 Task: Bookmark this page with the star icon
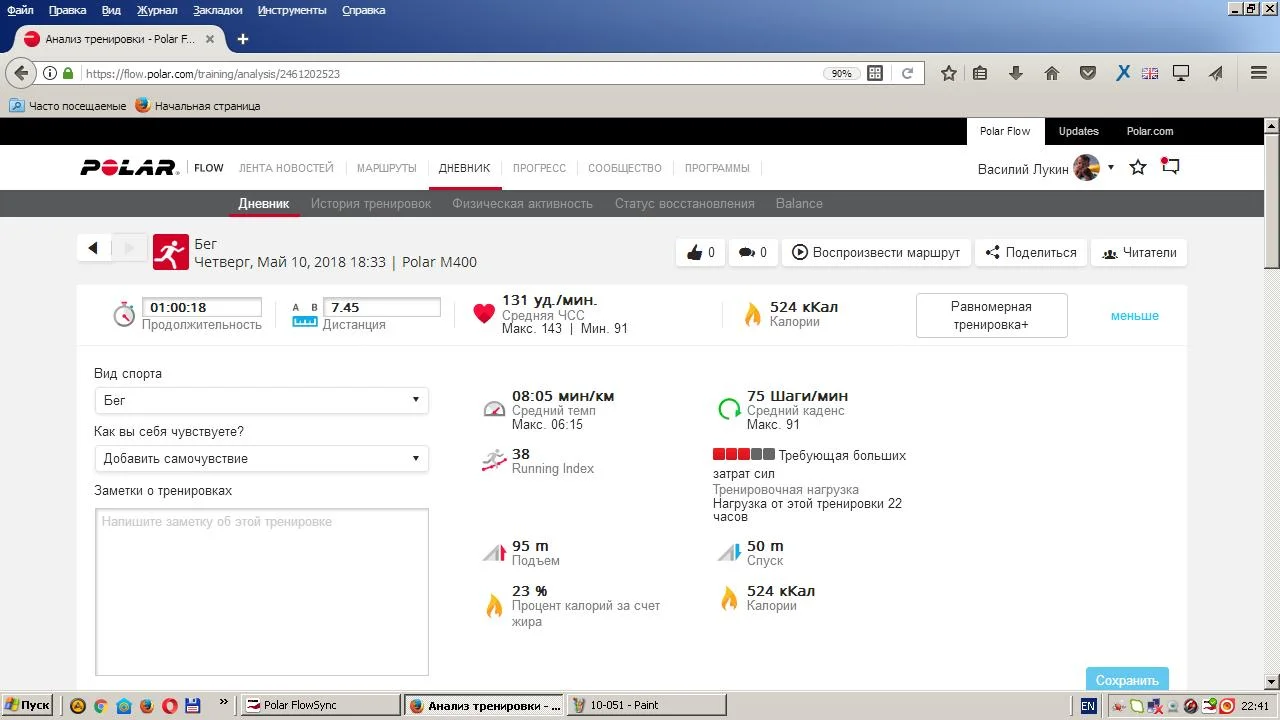click(949, 73)
